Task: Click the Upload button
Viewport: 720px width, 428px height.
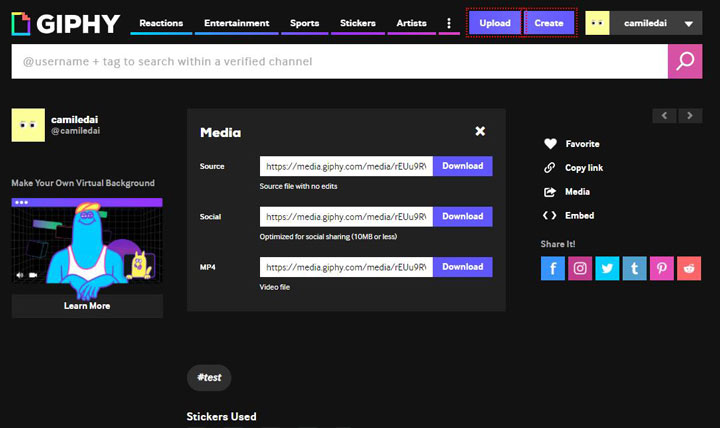Action: pyautogui.click(x=495, y=23)
